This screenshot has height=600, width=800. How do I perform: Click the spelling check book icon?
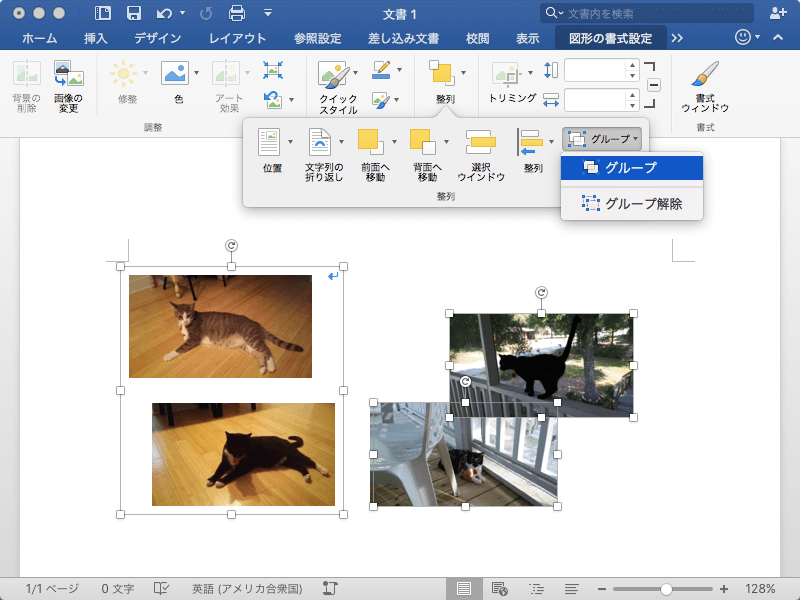click(161, 589)
